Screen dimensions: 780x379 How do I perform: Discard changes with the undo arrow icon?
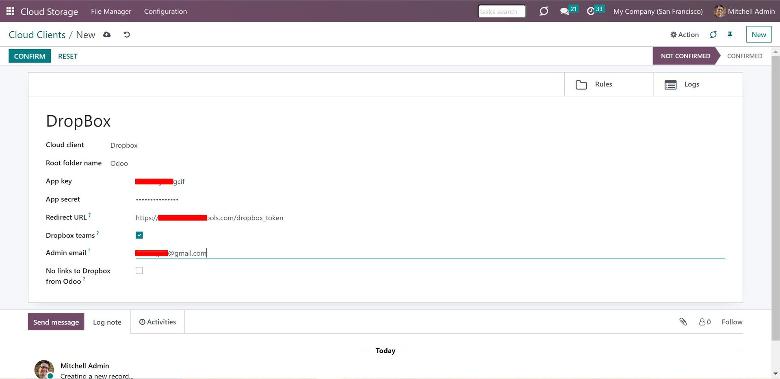click(127, 35)
